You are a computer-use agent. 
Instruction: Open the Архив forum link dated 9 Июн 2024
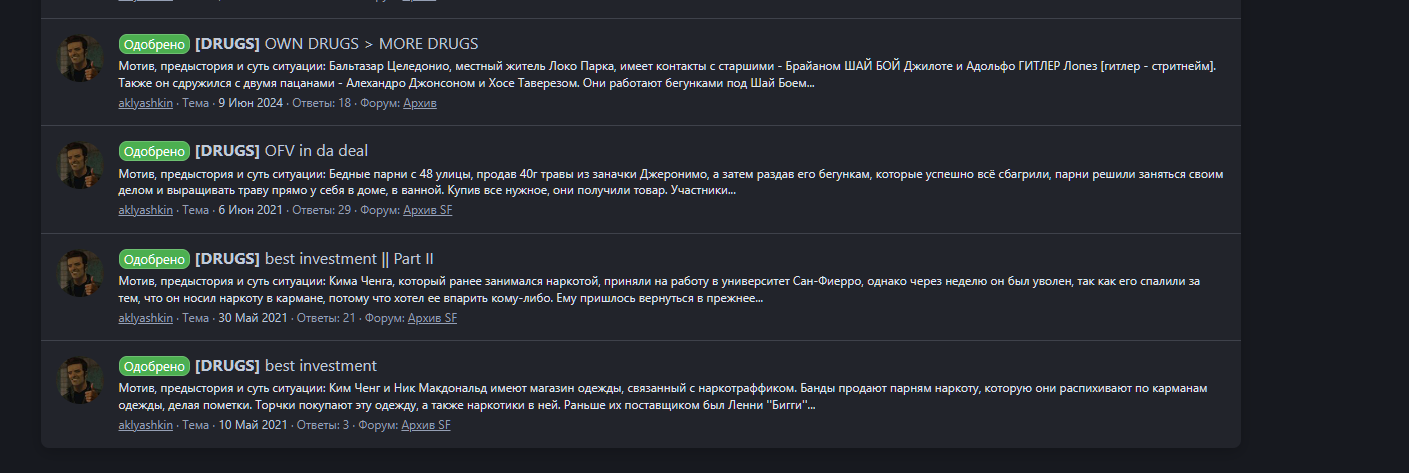point(420,103)
